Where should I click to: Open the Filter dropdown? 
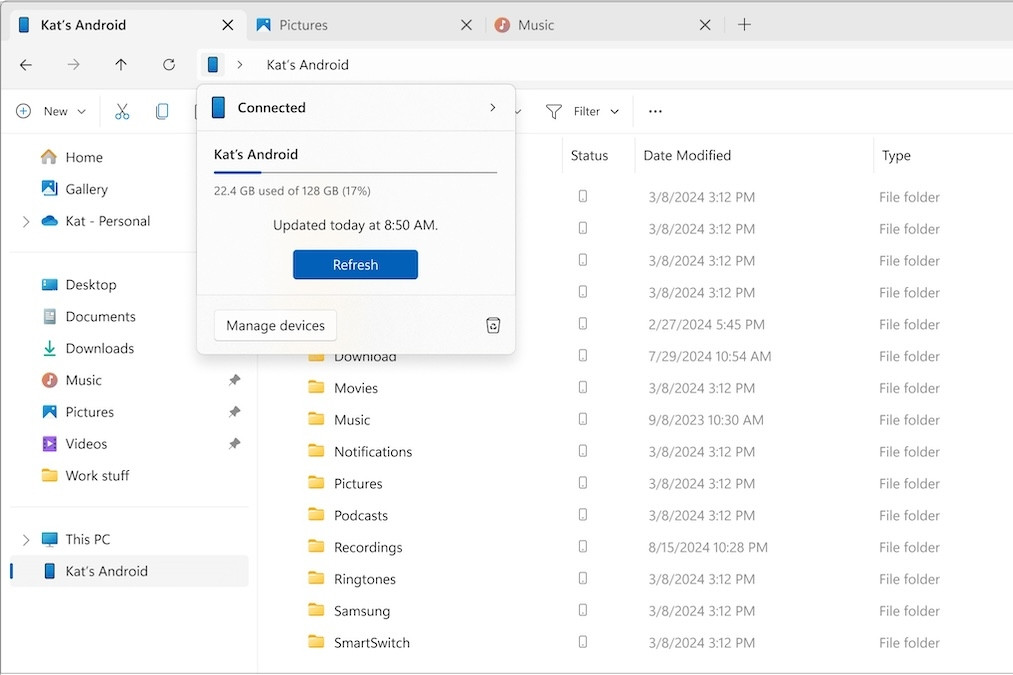tap(583, 112)
